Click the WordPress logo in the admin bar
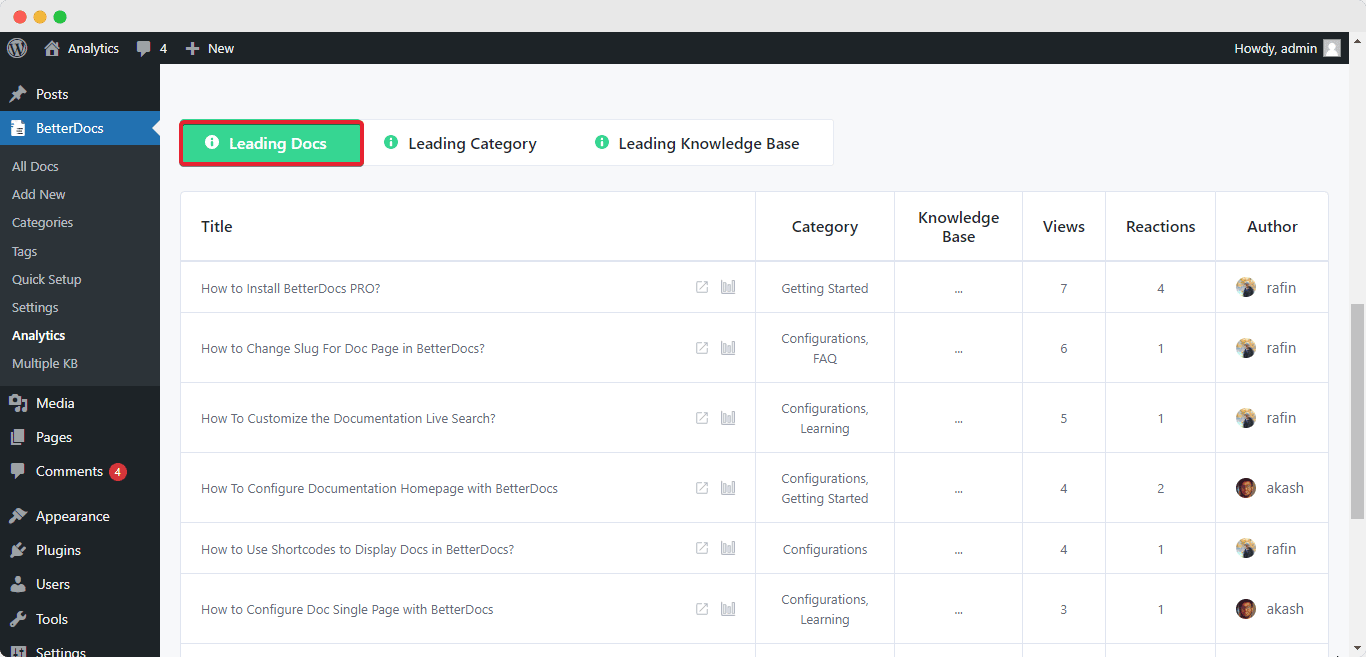Viewport: 1366px width, 657px height. point(16,48)
